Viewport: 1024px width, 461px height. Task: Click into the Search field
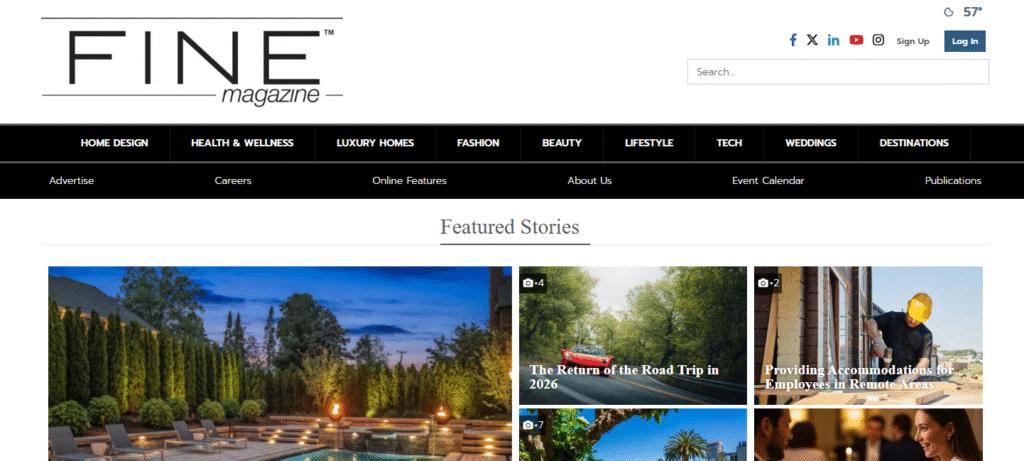(838, 72)
